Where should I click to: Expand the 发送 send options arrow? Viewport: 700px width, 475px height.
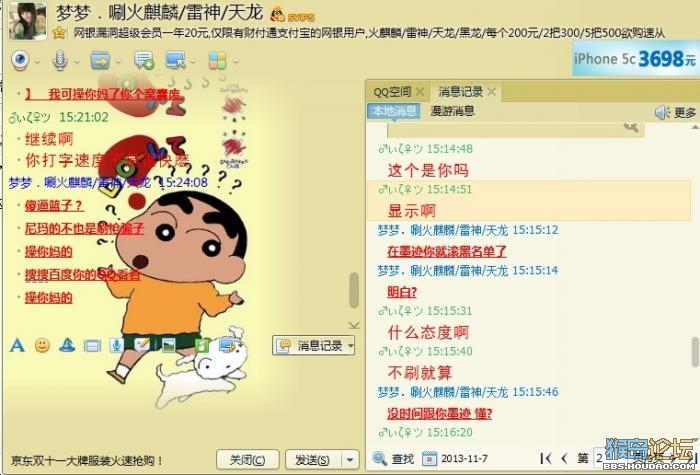pyautogui.click(x=350, y=459)
